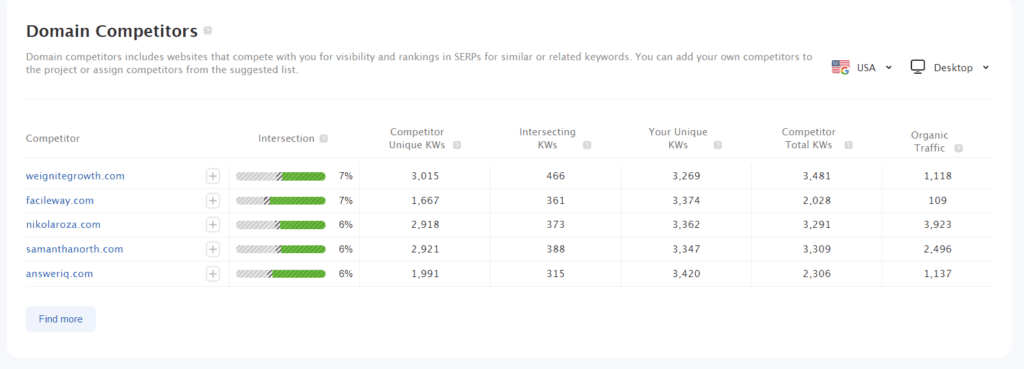Click the Competitor column header
Image resolution: width=1024 pixels, height=369 pixels.
tap(53, 138)
